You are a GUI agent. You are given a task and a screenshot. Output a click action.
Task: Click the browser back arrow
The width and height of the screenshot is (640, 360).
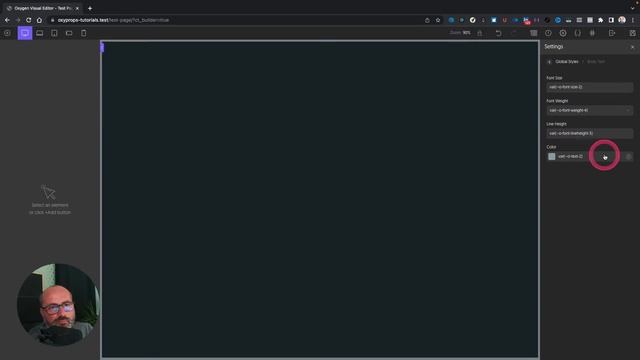coord(7,20)
